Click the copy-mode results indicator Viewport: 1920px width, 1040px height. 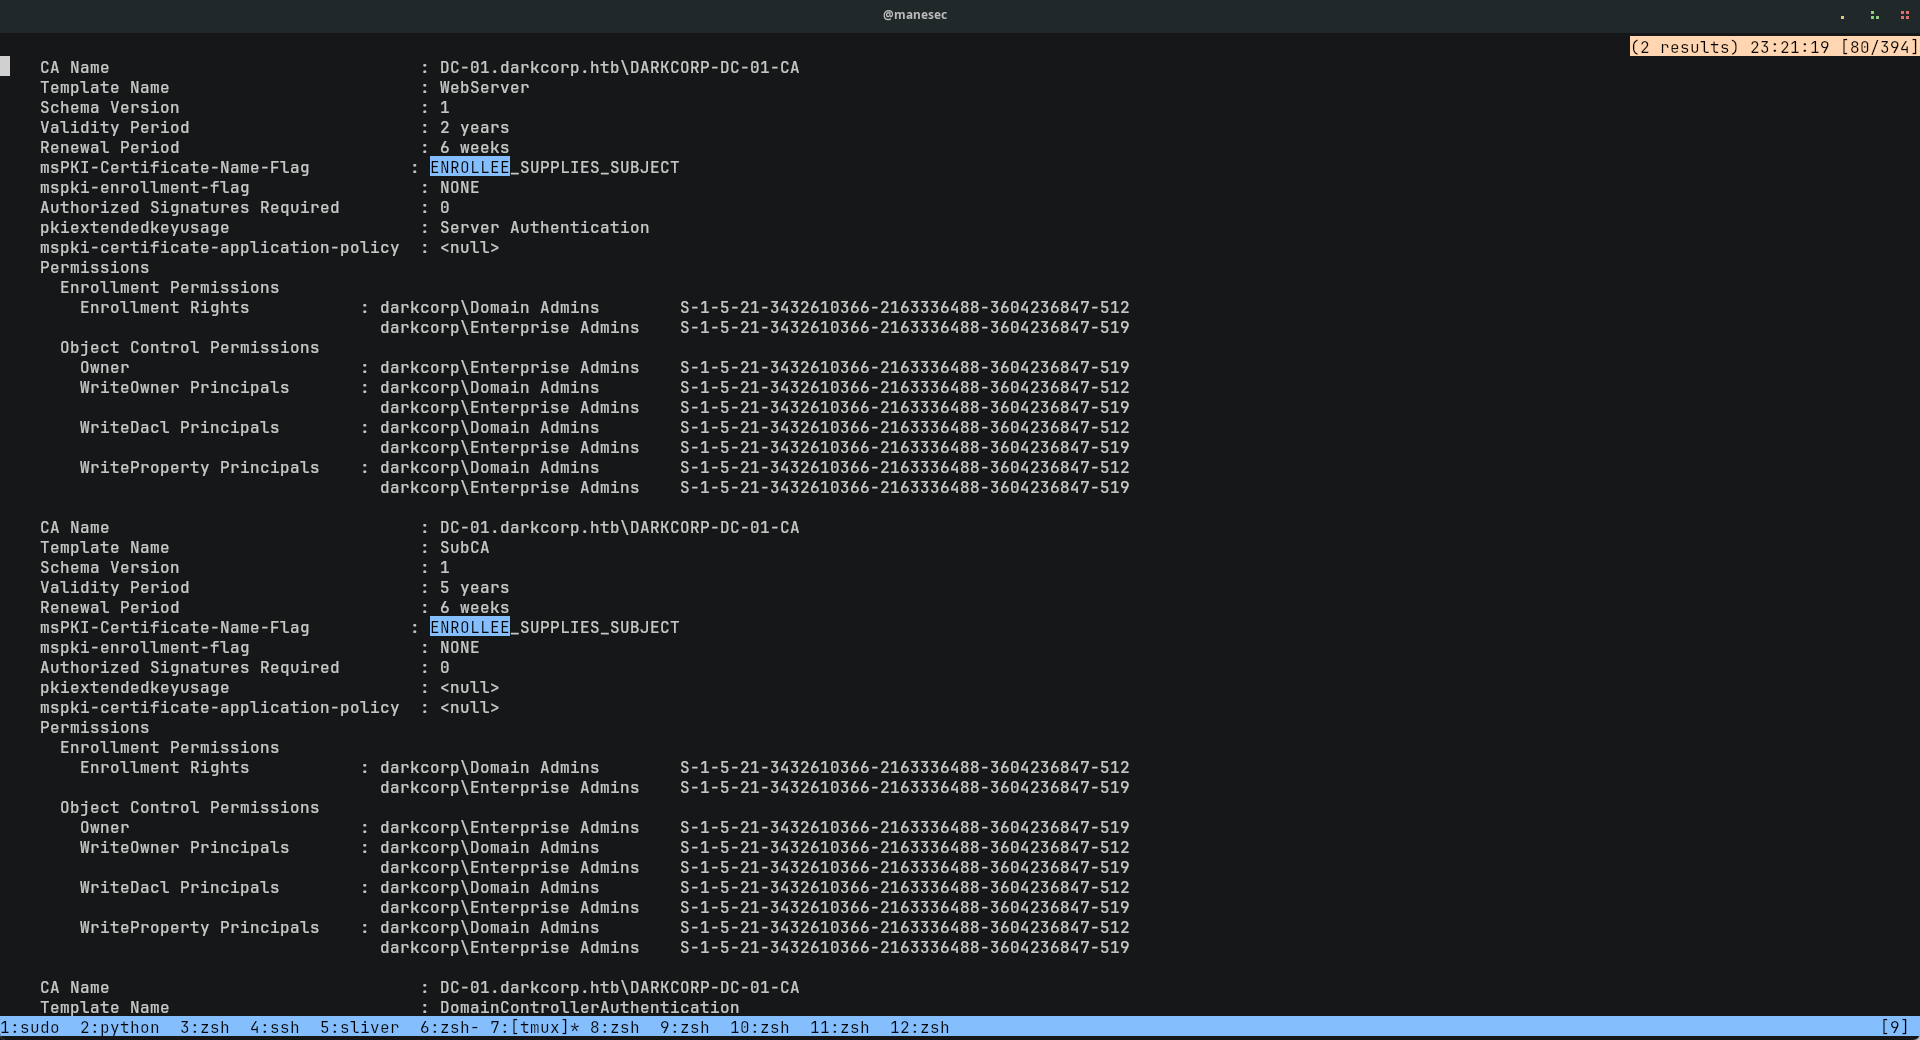[x=1774, y=47]
